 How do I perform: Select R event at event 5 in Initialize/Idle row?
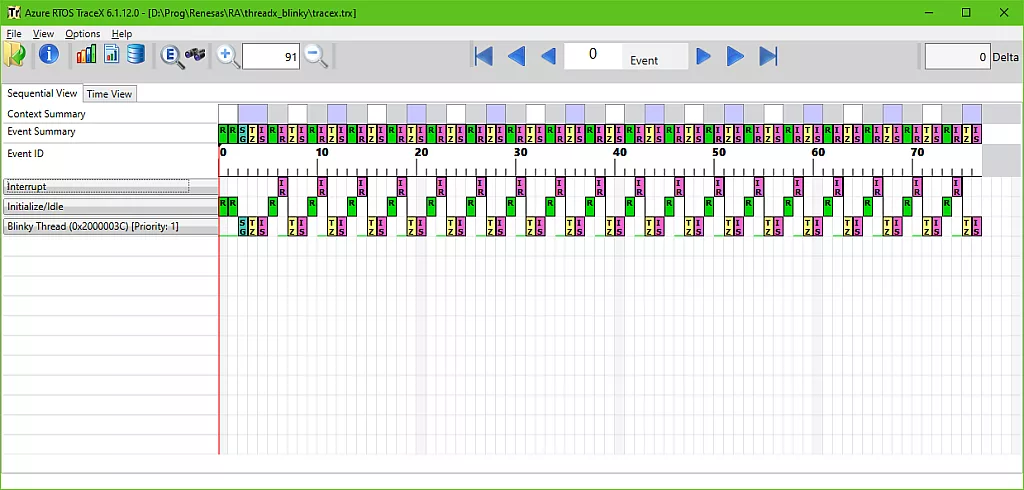(273, 206)
